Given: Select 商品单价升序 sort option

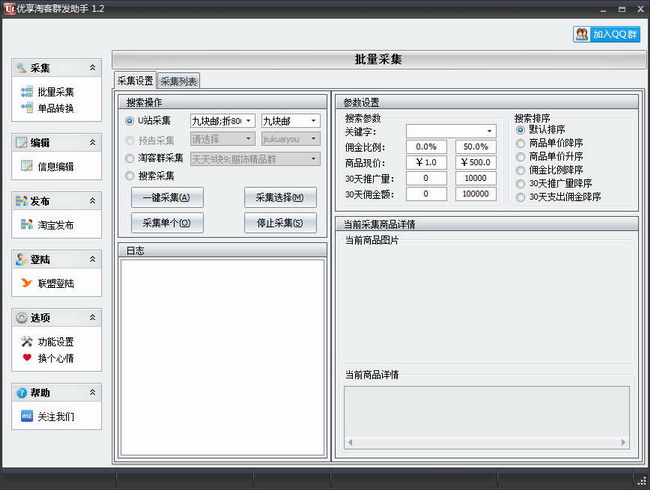Looking at the screenshot, I should click(x=520, y=157).
